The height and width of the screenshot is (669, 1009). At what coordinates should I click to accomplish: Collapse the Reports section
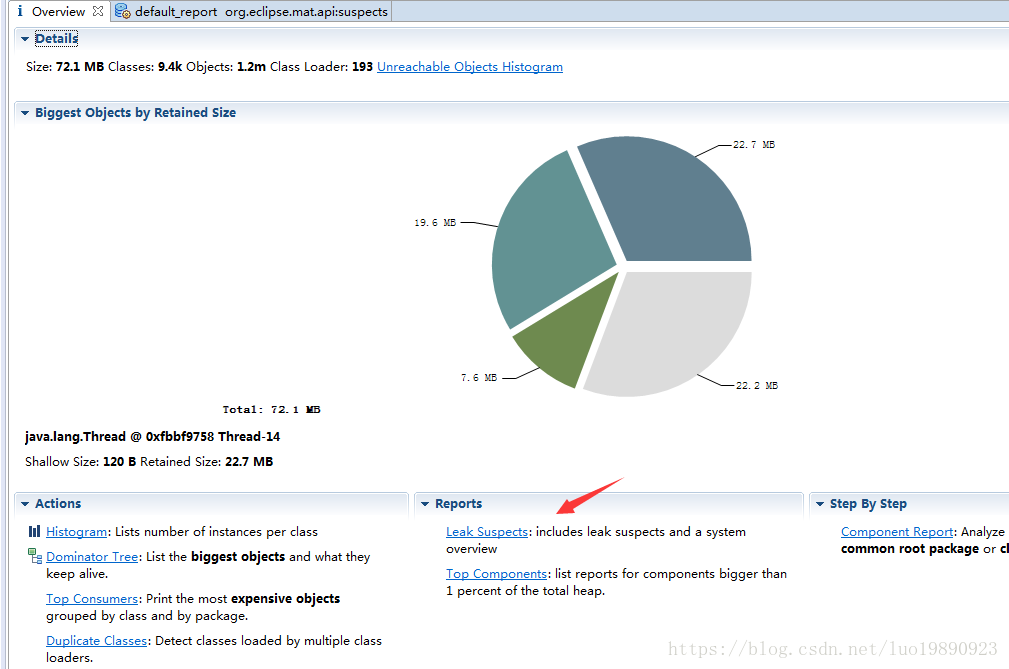pos(425,504)
